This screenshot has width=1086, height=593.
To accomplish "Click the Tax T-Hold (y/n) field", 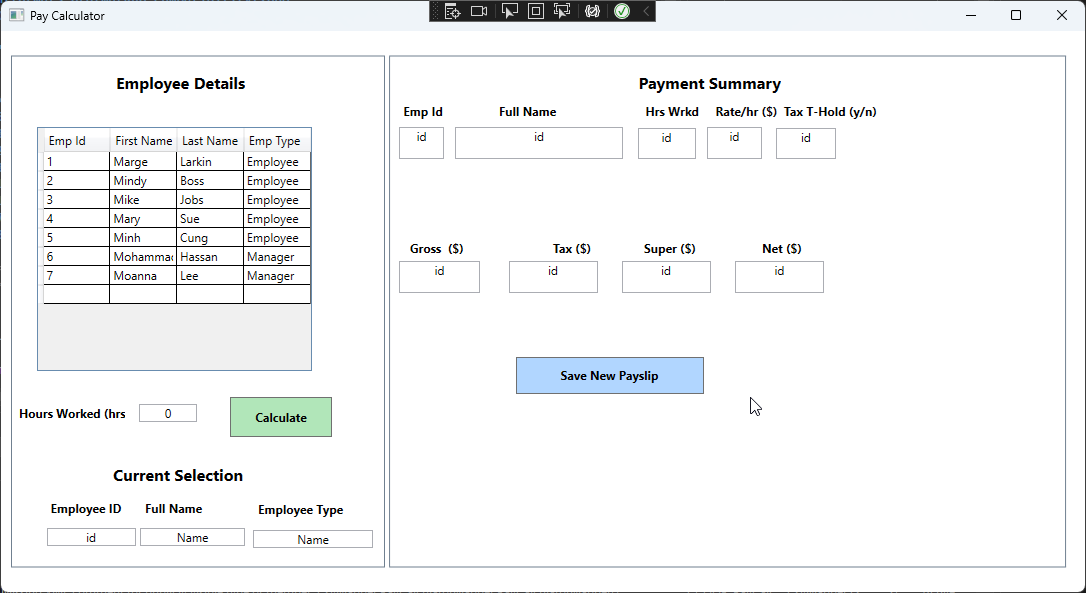I will tap(805, 143).
